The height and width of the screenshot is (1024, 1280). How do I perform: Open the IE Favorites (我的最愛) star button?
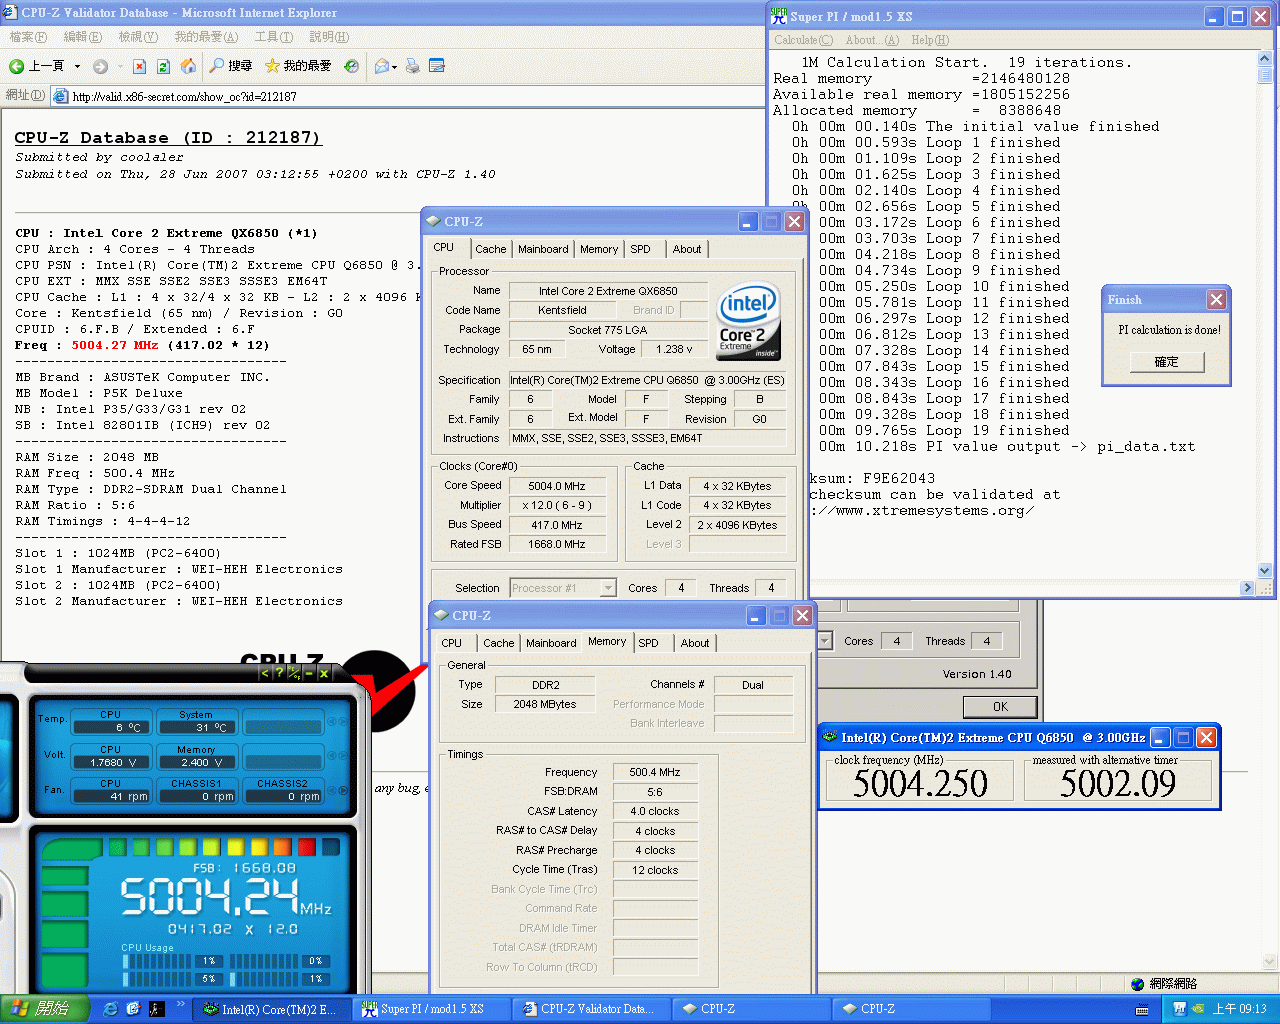pyautogui.click(x=297, y=66)
